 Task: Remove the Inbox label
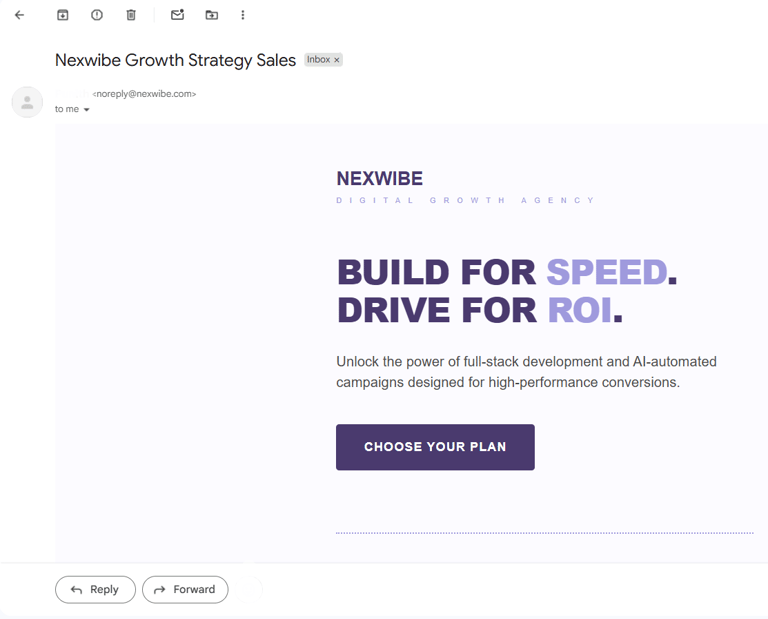coord(336,60)
